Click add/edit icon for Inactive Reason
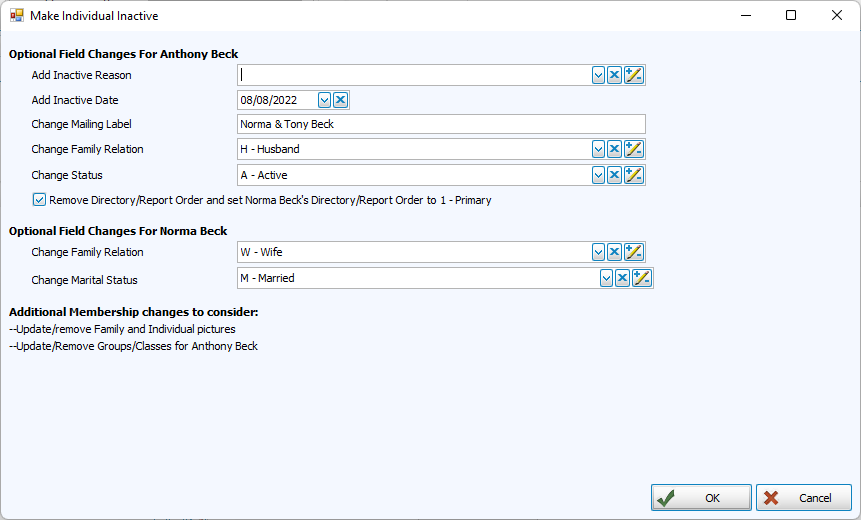 [633, 75]
